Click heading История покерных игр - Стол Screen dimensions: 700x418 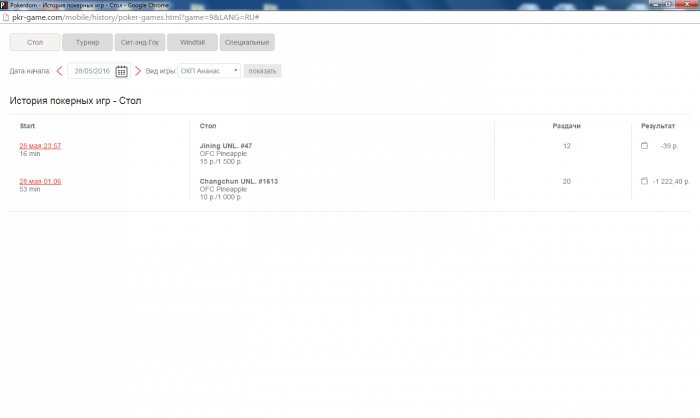tap(75, 101)
